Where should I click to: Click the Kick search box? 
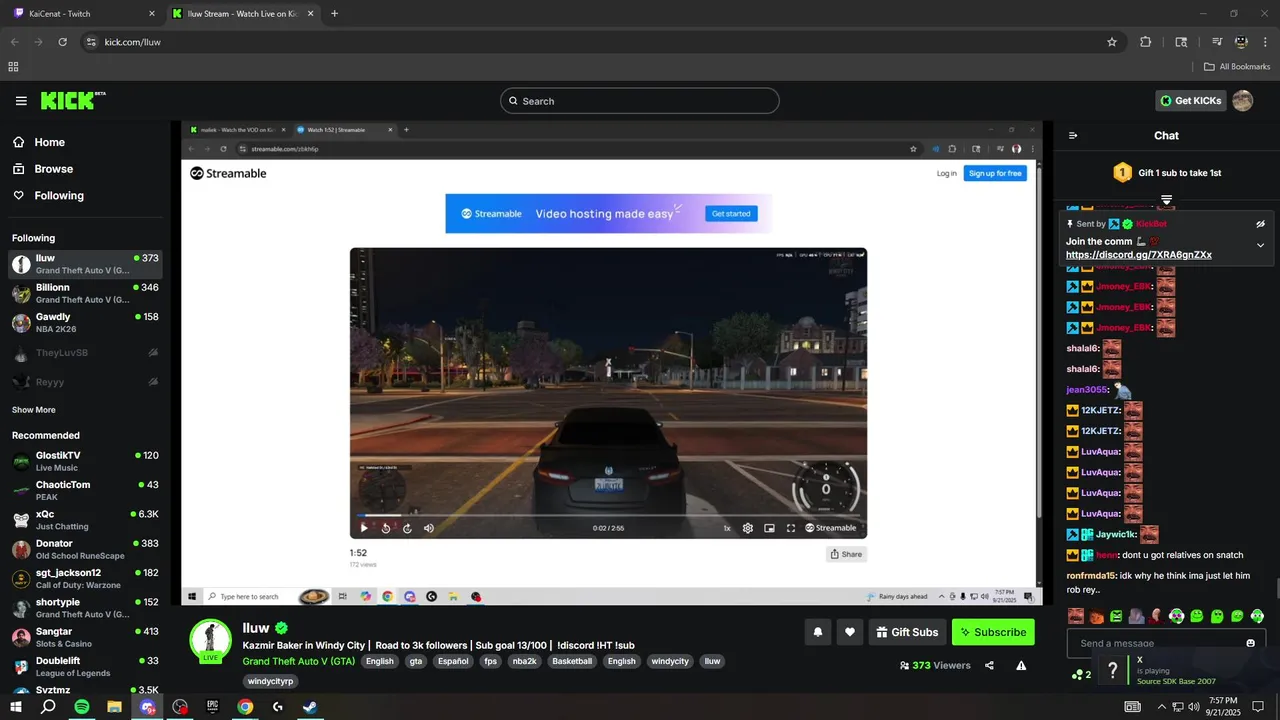coord(639,101)
